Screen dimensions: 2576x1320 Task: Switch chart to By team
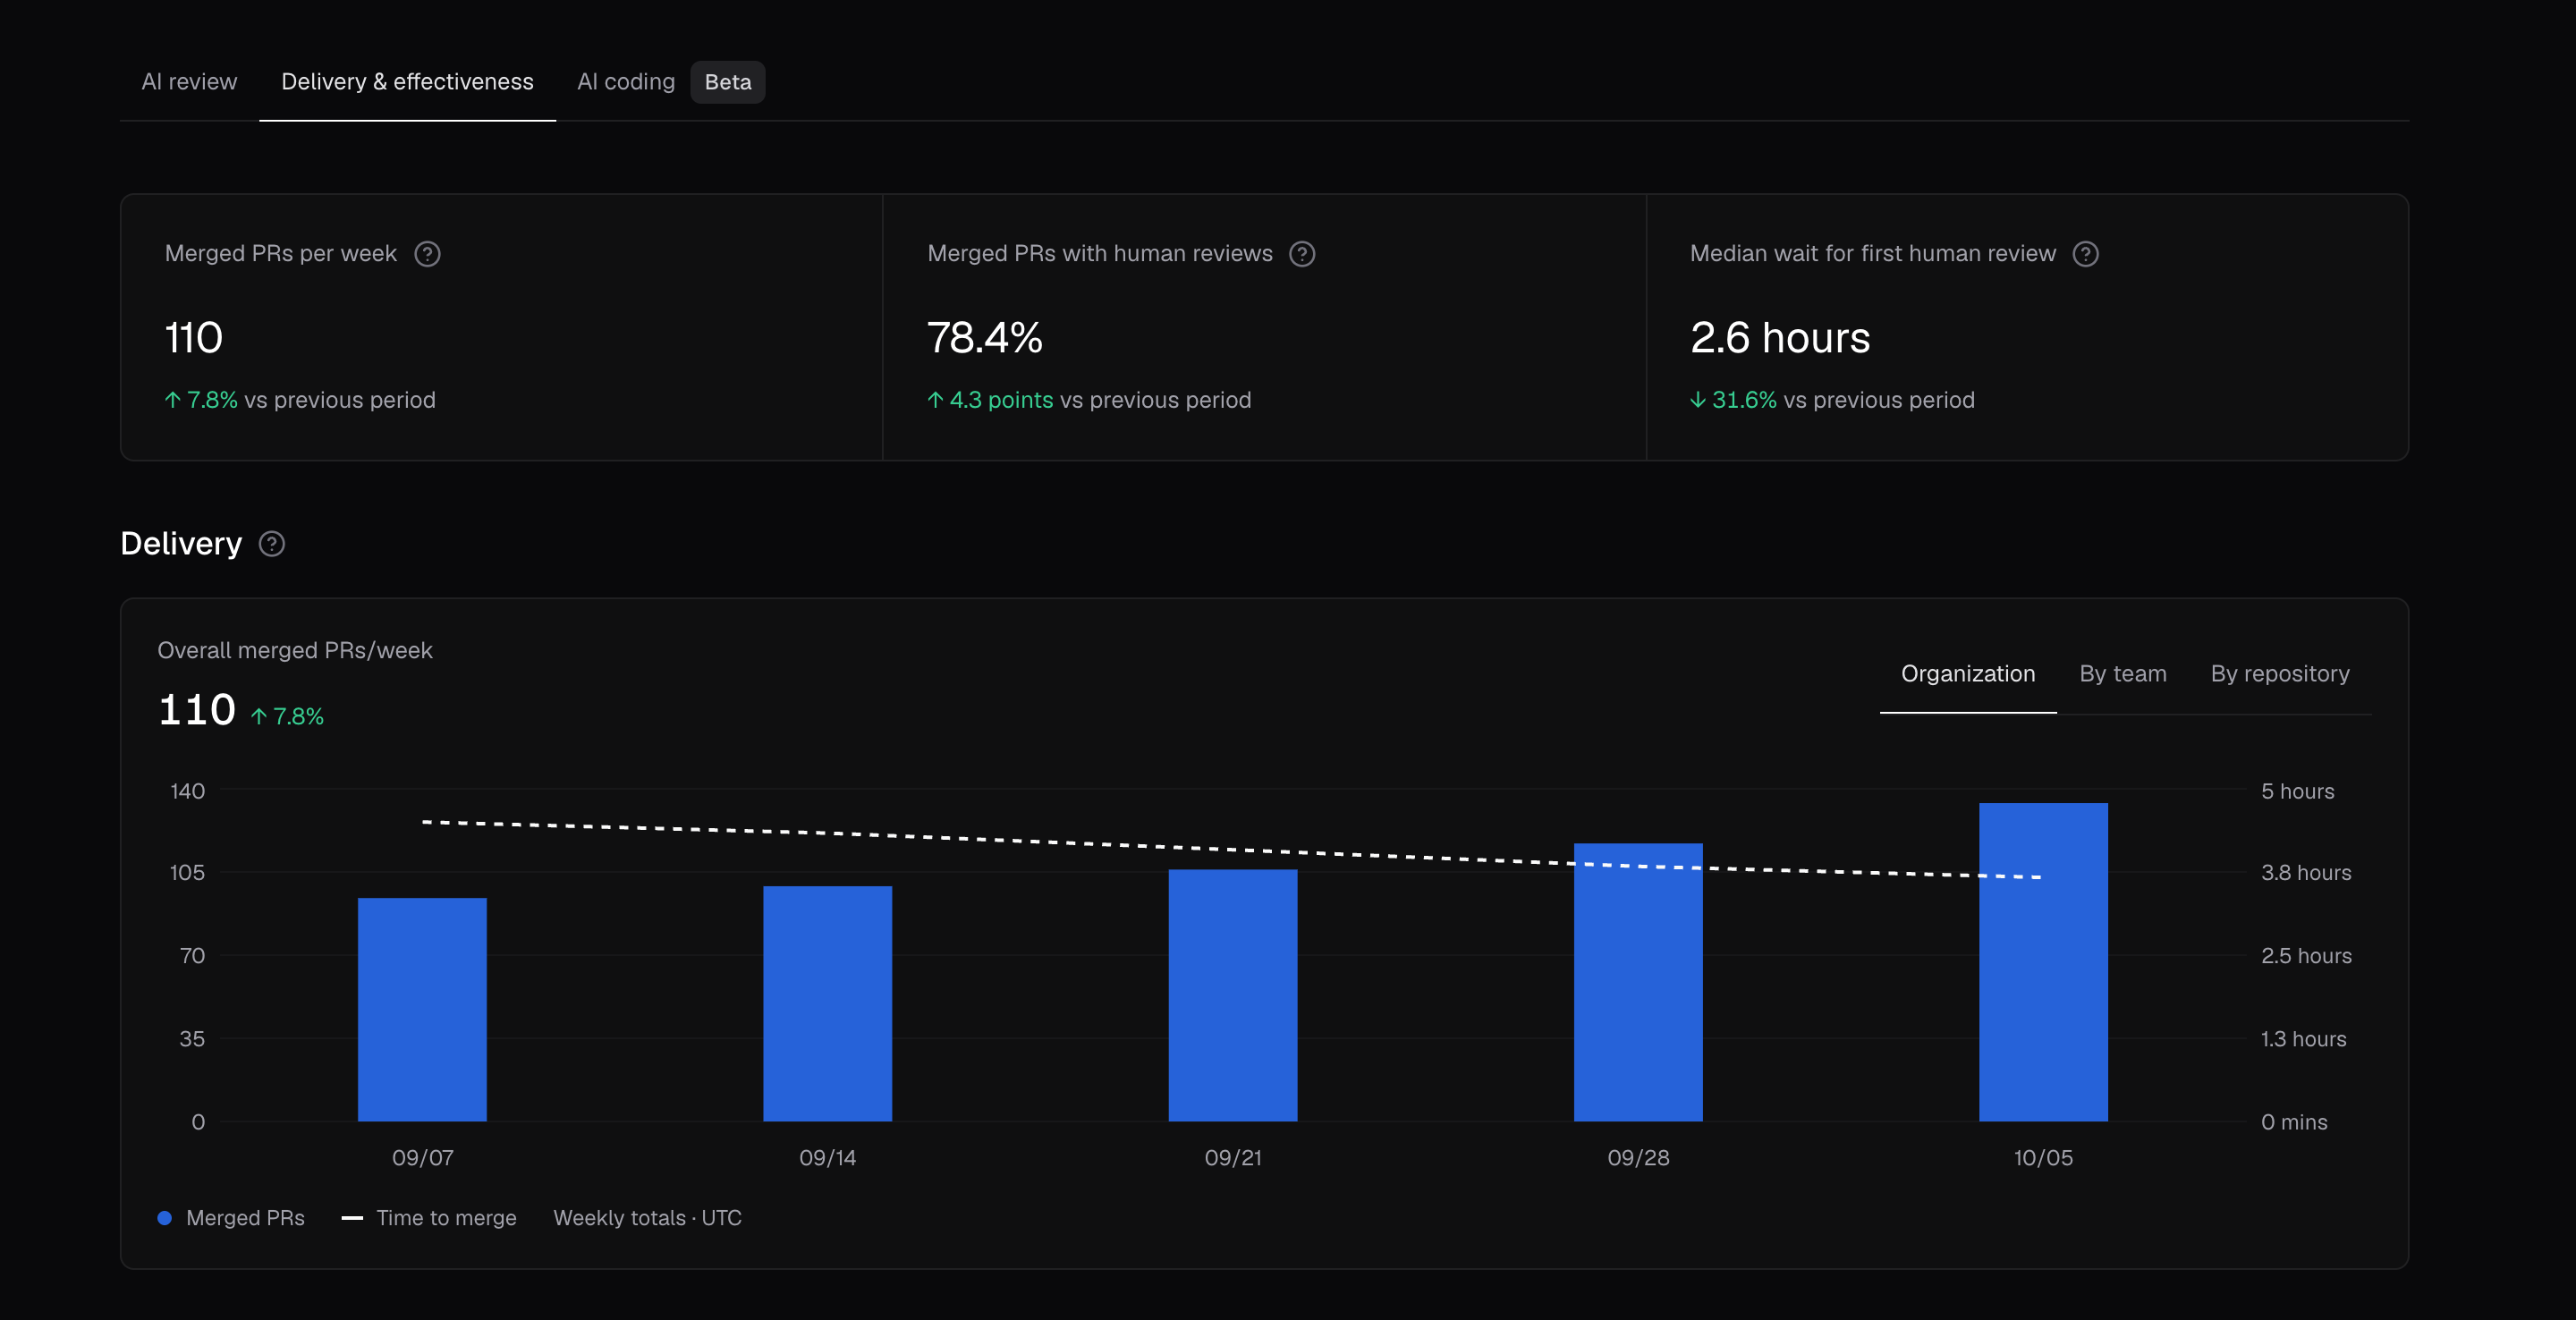pos(2122,674)
